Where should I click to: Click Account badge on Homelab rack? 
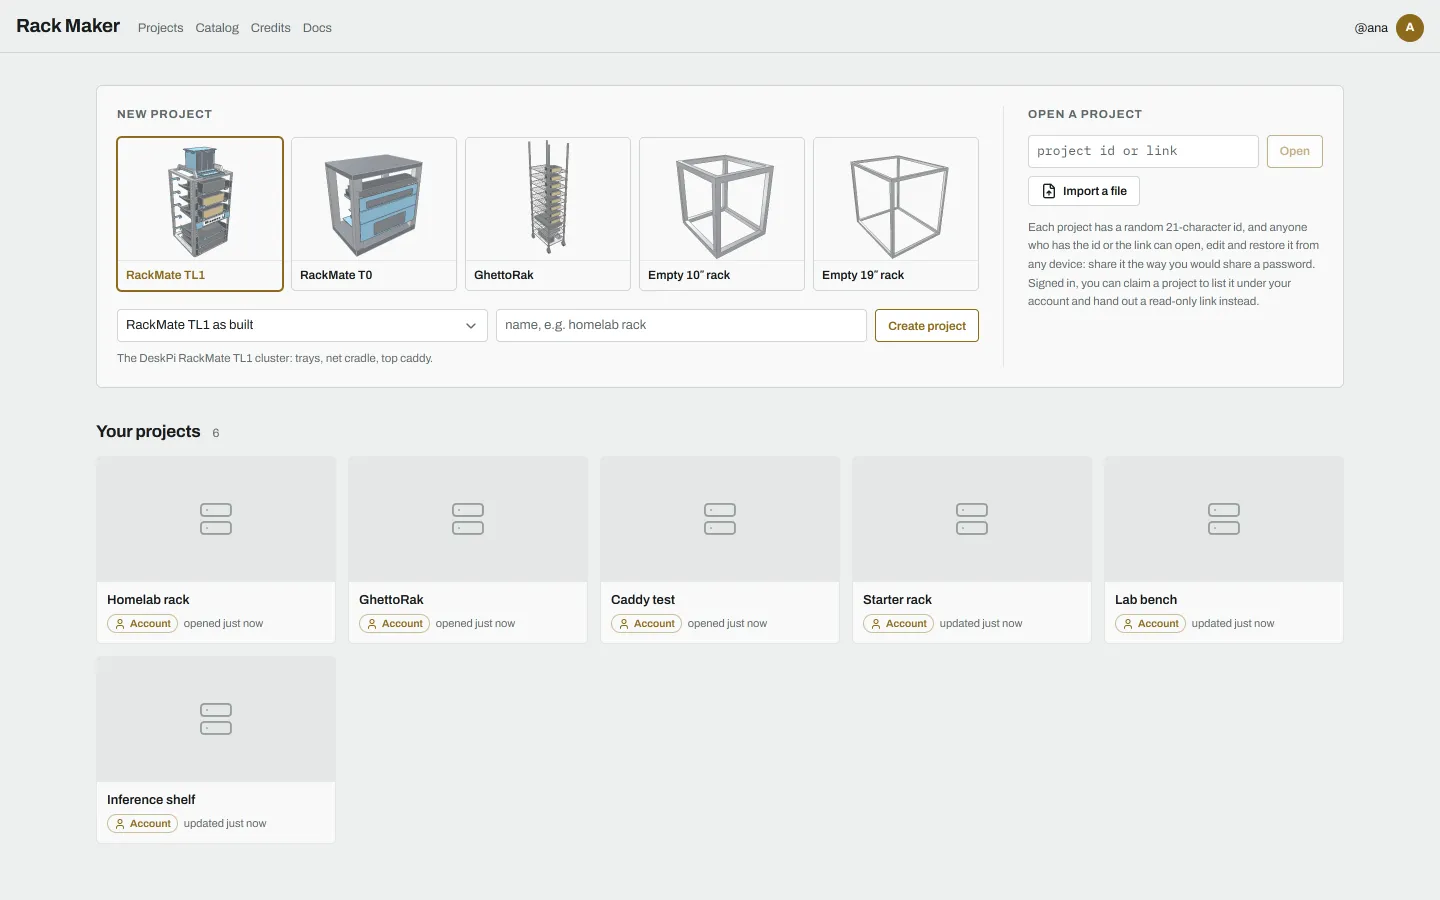click(142, 624)
